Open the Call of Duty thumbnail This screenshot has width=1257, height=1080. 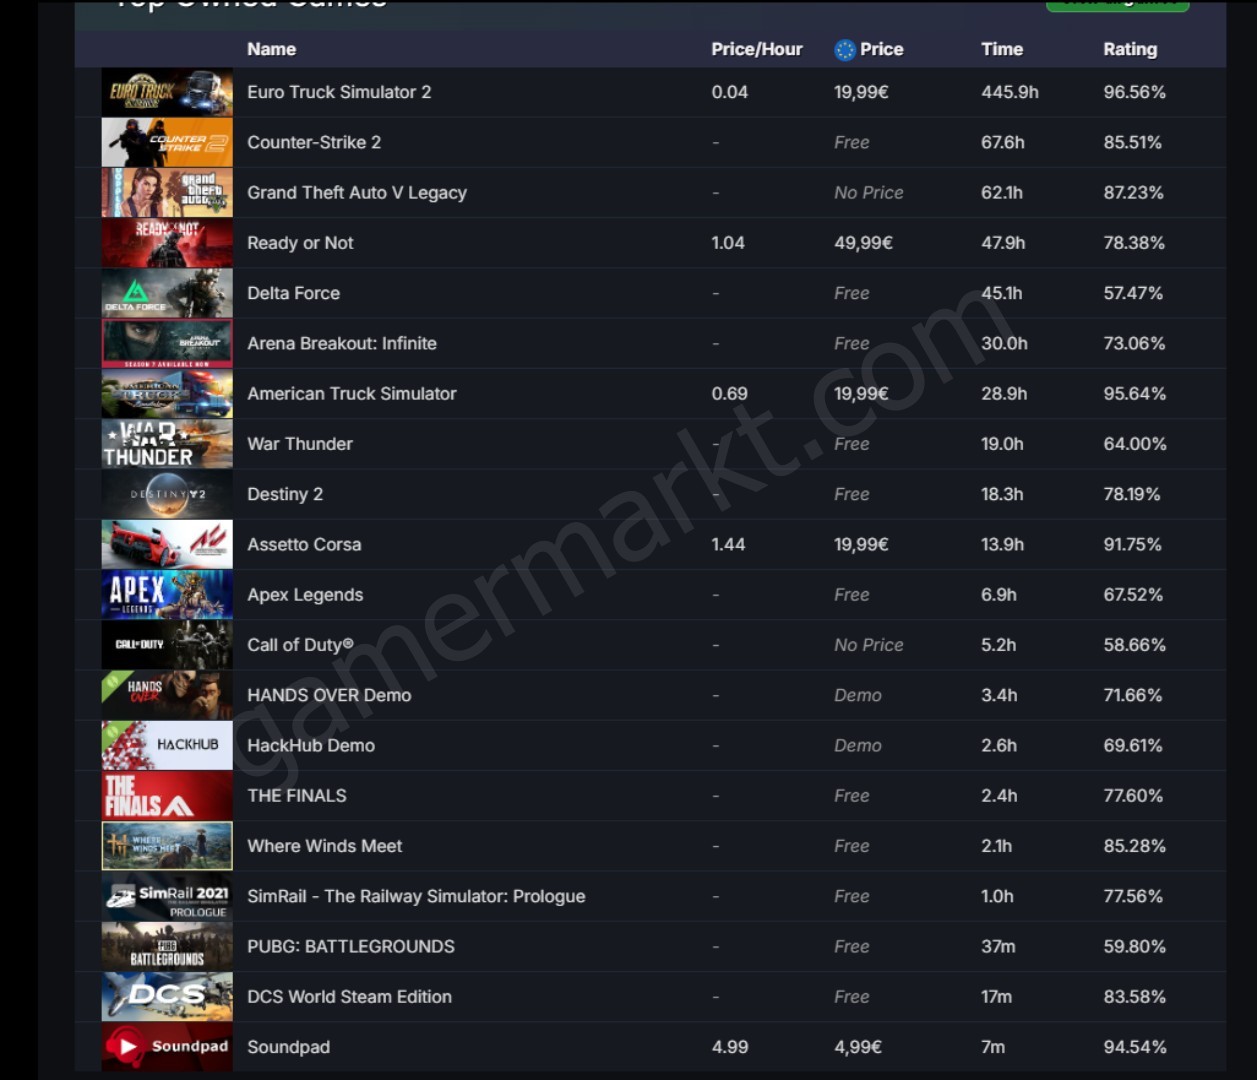click(x=167, y=645)
